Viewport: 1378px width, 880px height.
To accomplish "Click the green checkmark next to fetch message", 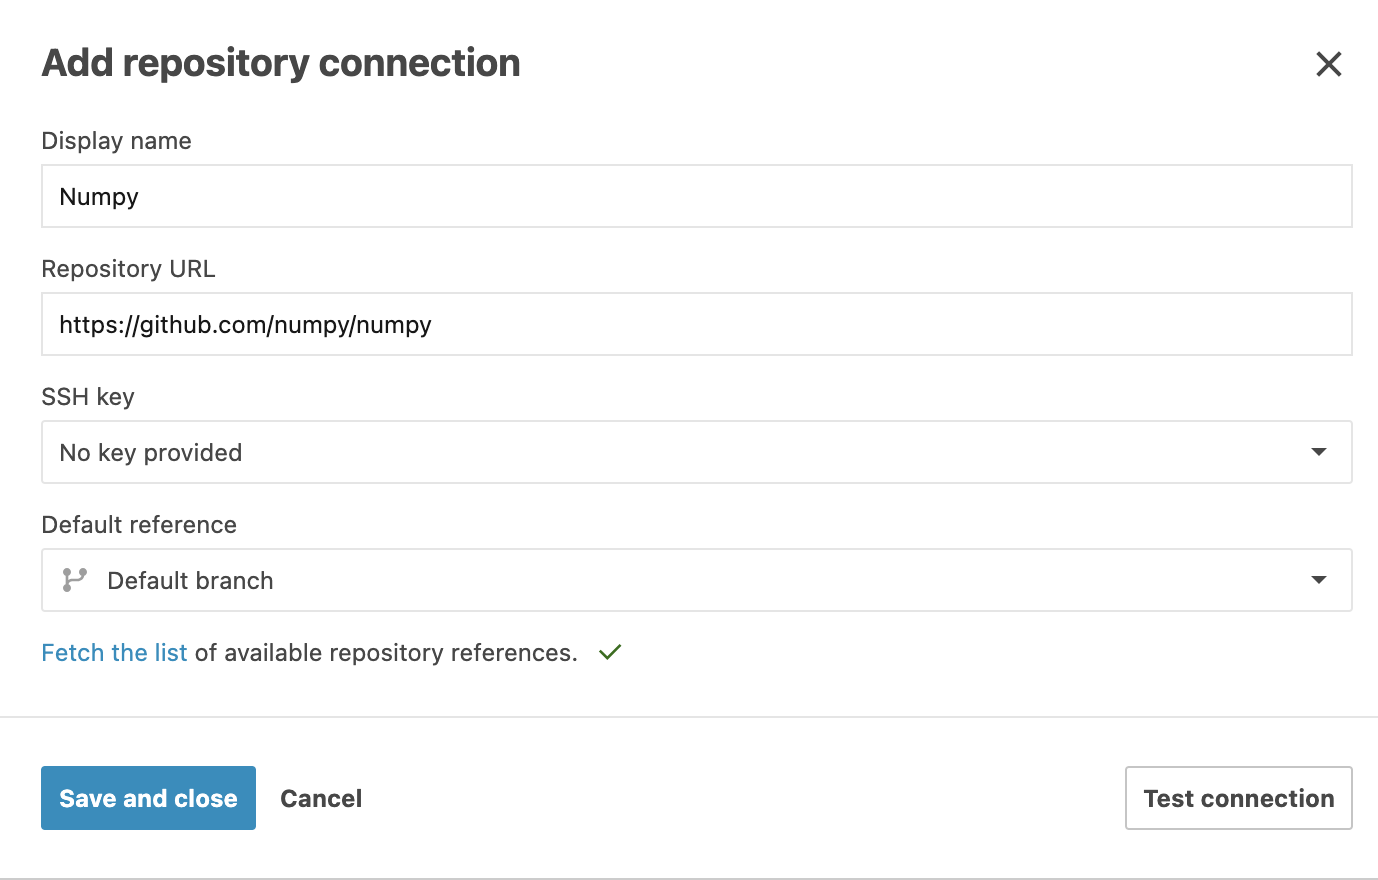I will (x=609, y=651).
